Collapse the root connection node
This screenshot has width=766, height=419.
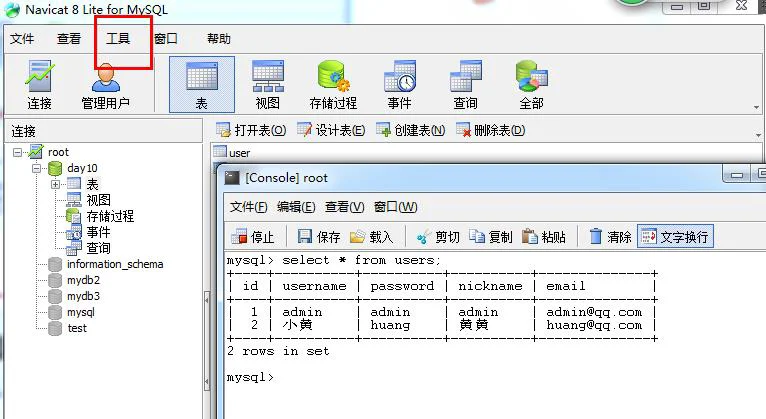pos(18,152)
